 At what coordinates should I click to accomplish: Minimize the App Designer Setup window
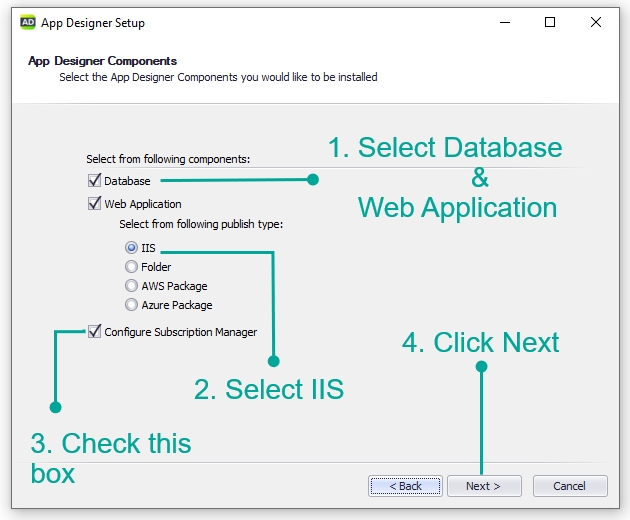[x=505, y=22]
